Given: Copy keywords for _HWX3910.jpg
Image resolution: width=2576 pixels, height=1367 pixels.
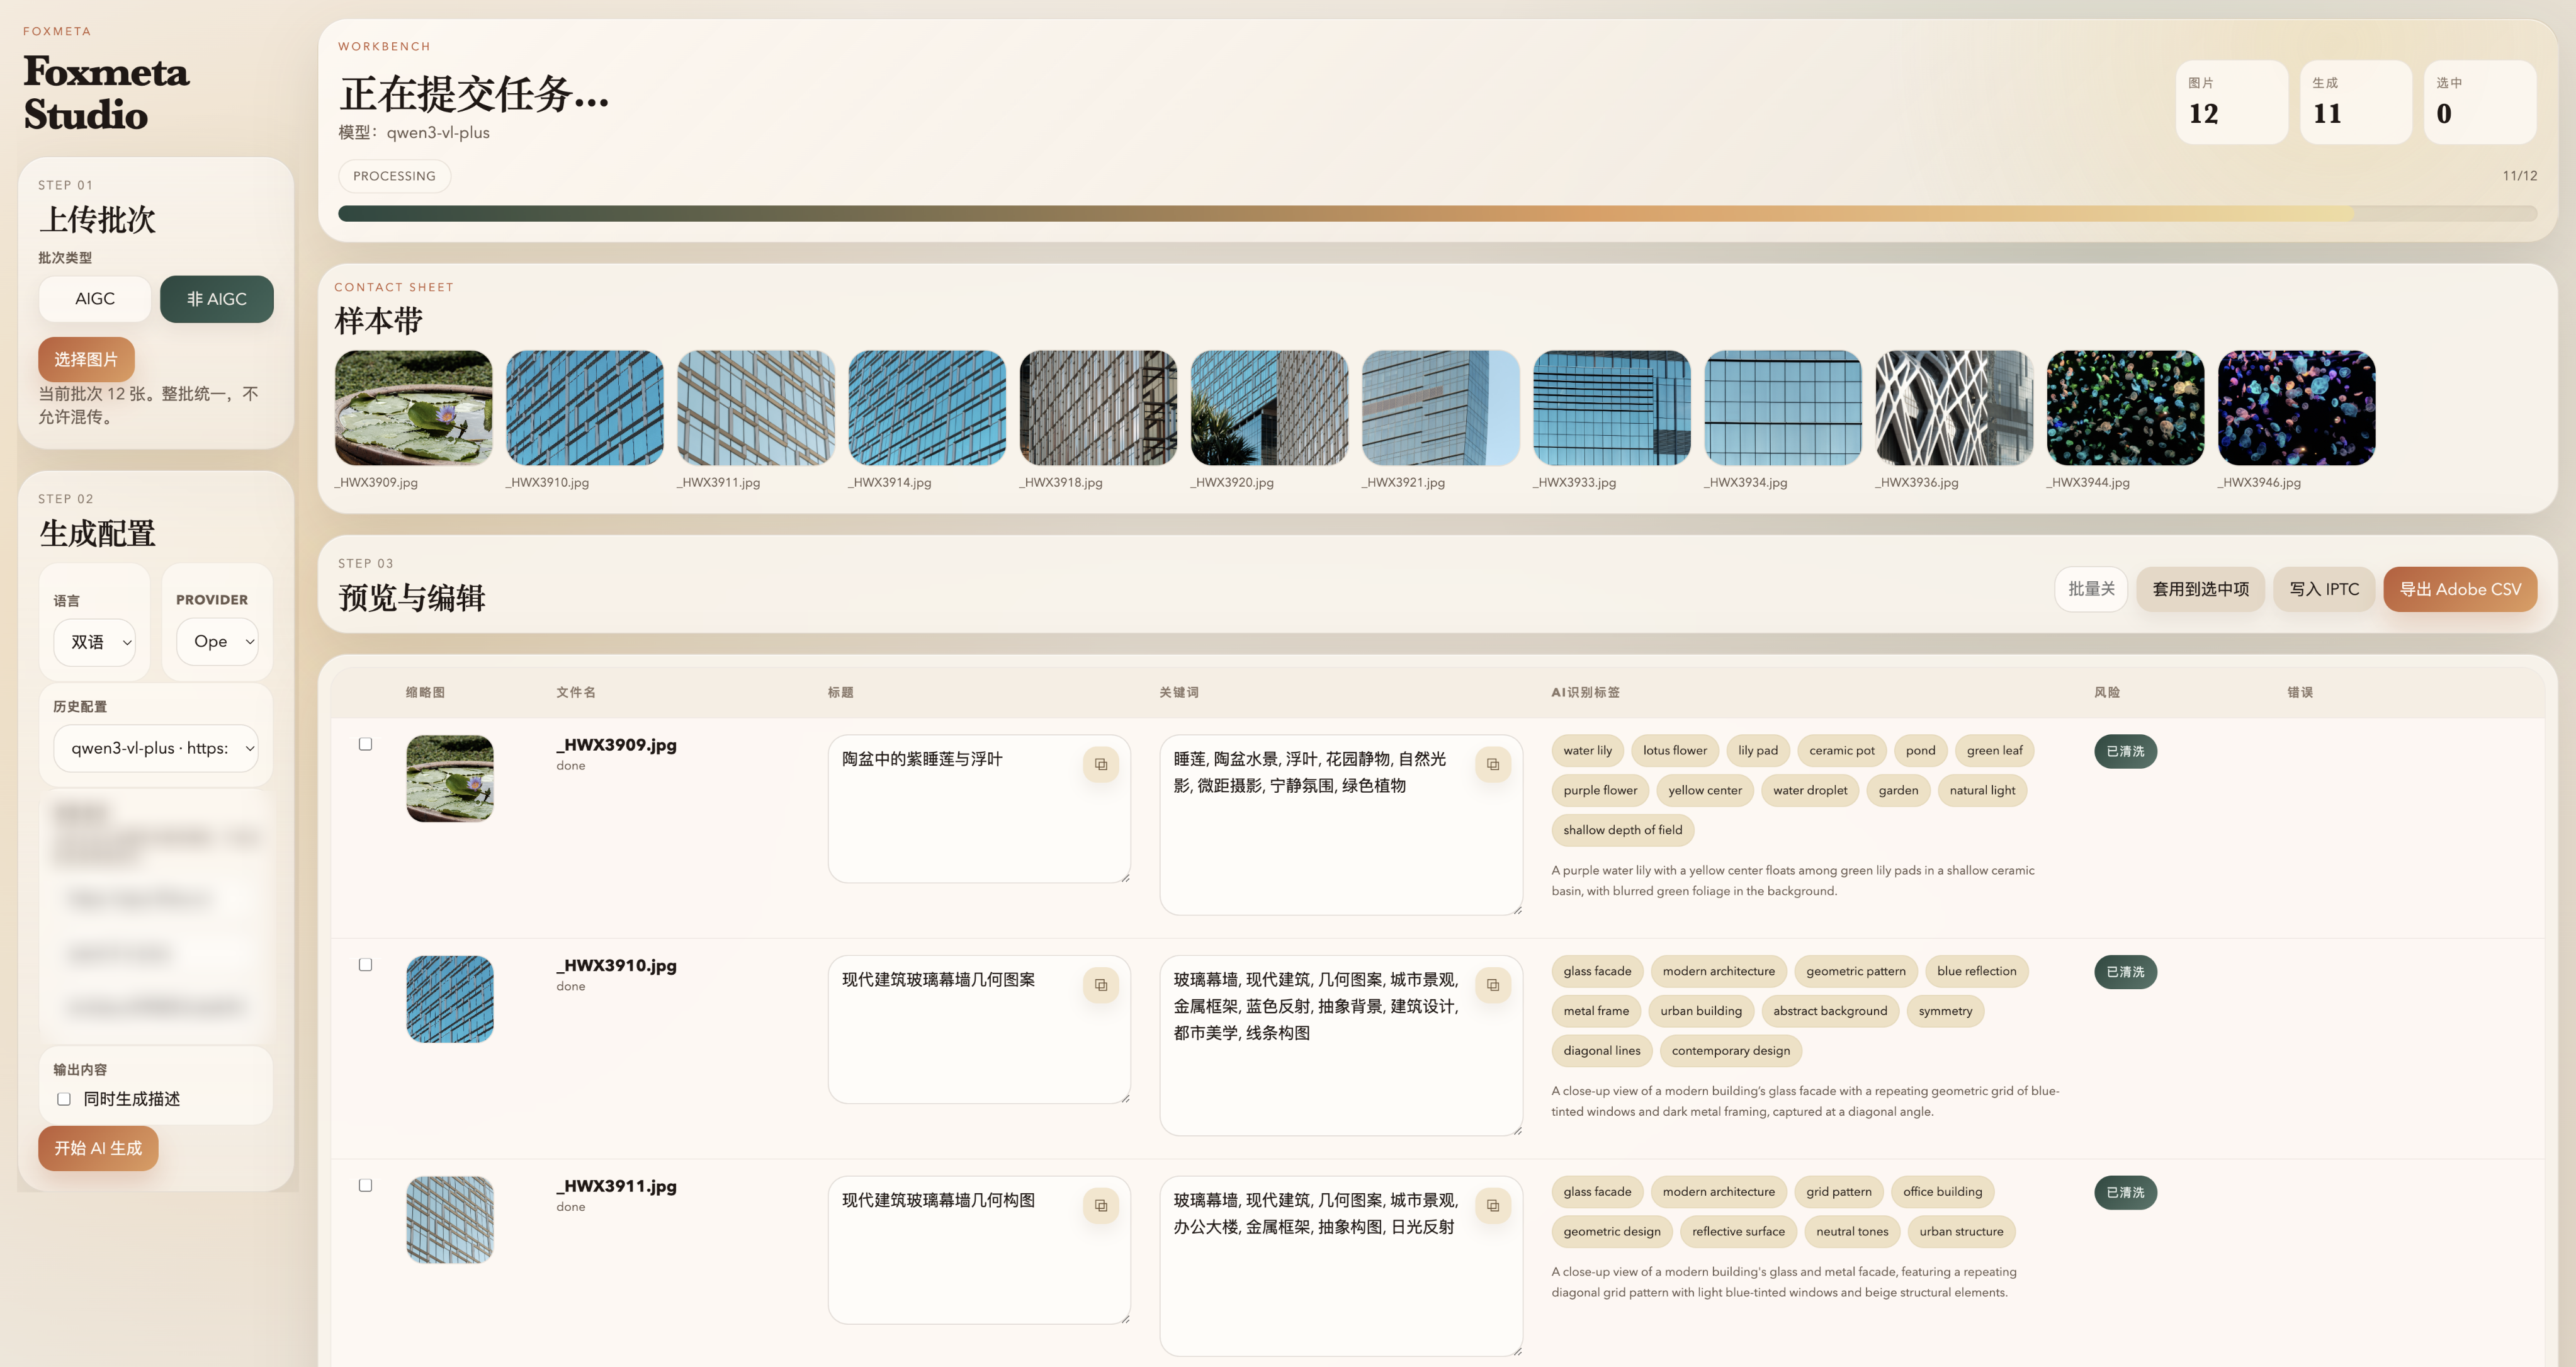Looking at the screenshot, I should pos(1492,986).
